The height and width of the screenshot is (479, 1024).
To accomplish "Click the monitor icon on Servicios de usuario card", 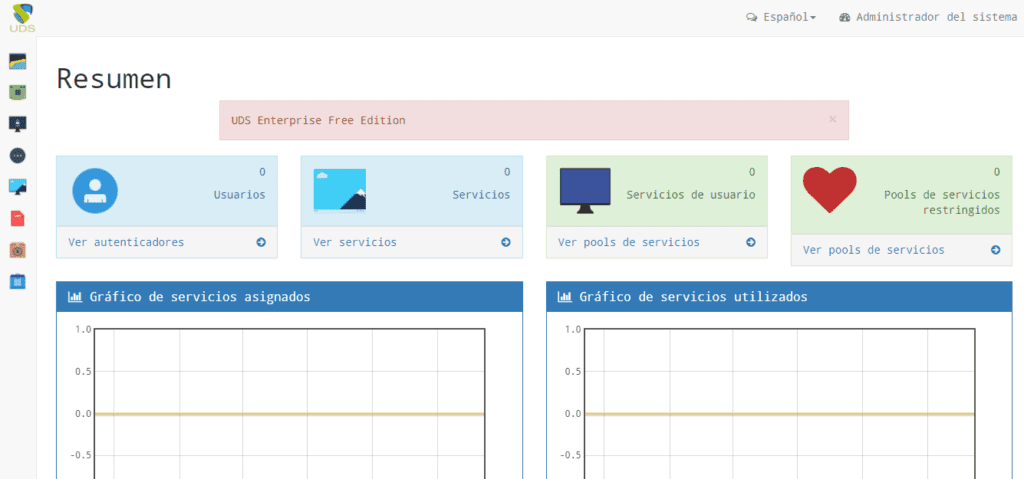I will [585, 191].
